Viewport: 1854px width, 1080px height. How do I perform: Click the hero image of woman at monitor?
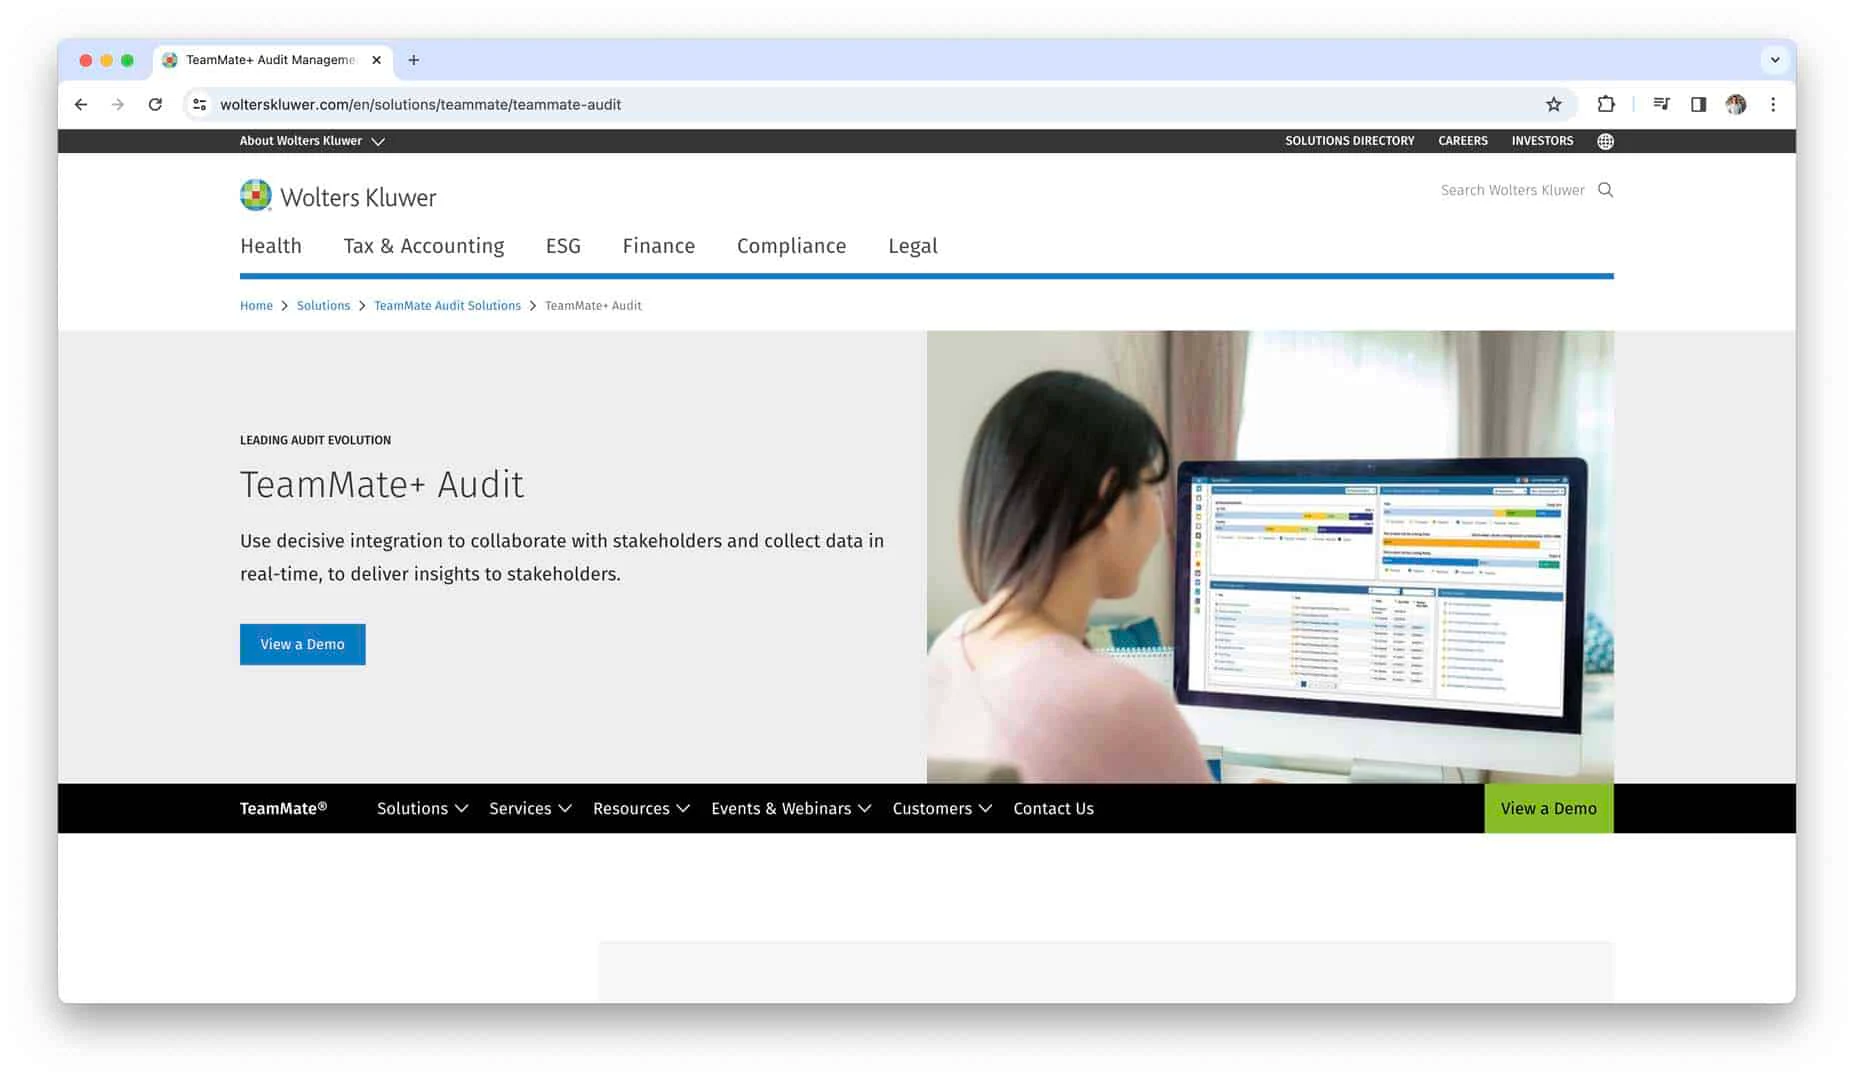(1270, 557)
